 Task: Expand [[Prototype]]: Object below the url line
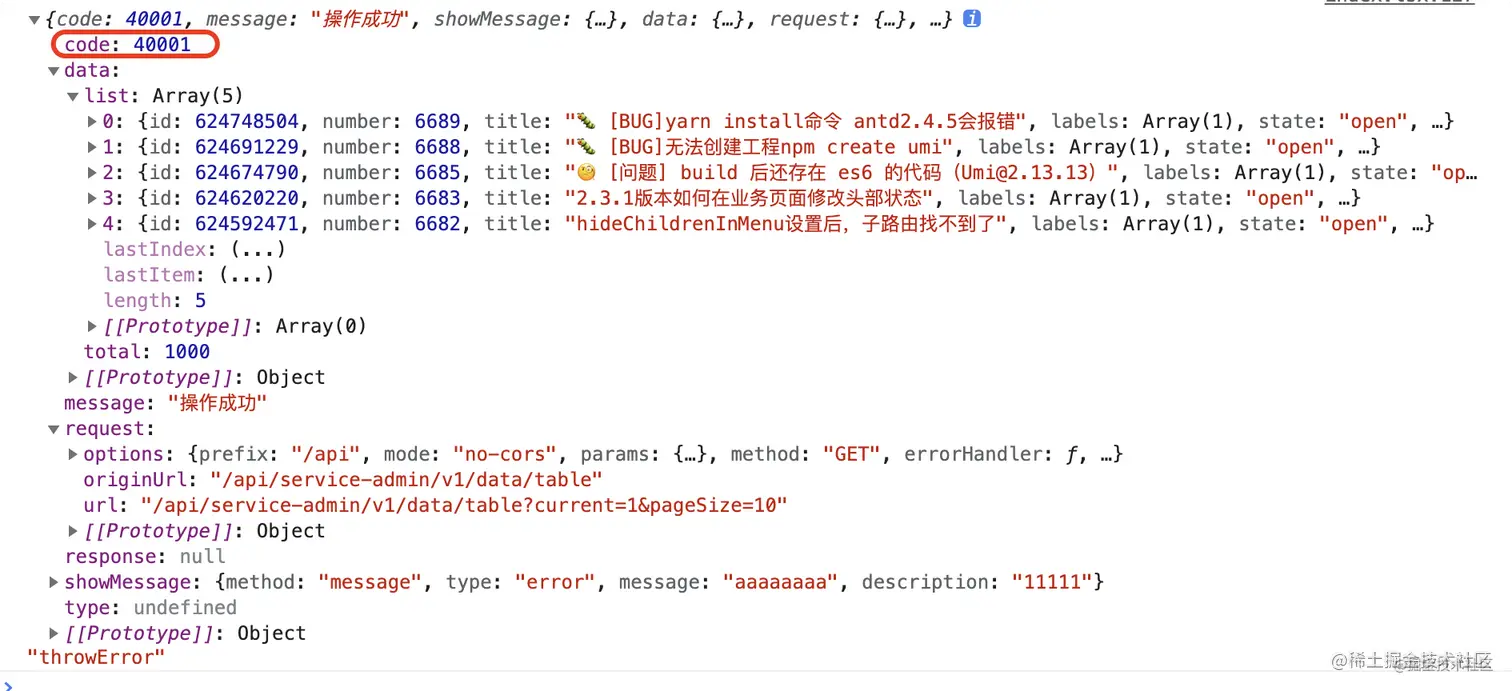point(73,531)
